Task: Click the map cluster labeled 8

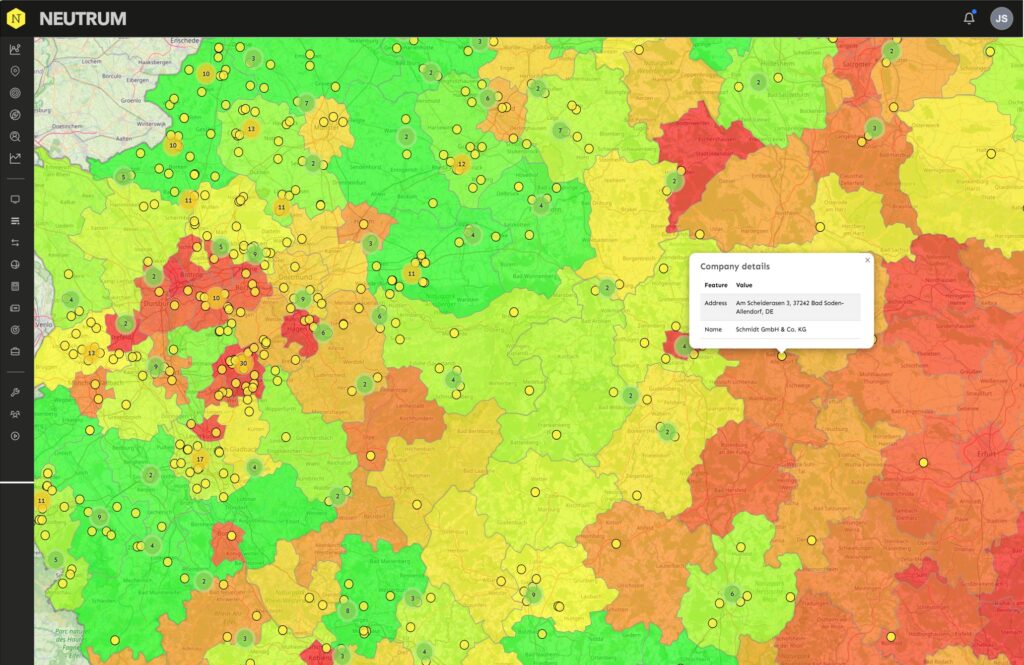Action: pyautogui.click(x=347, y=611)
